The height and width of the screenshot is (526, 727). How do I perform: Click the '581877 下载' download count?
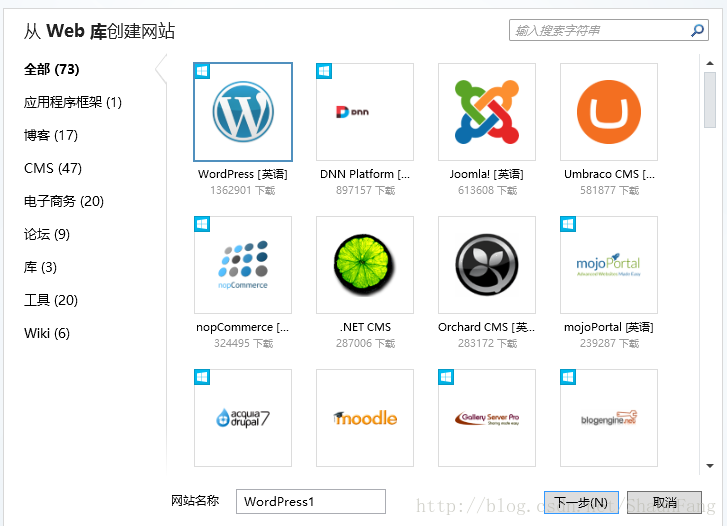[x=609, y=191]
